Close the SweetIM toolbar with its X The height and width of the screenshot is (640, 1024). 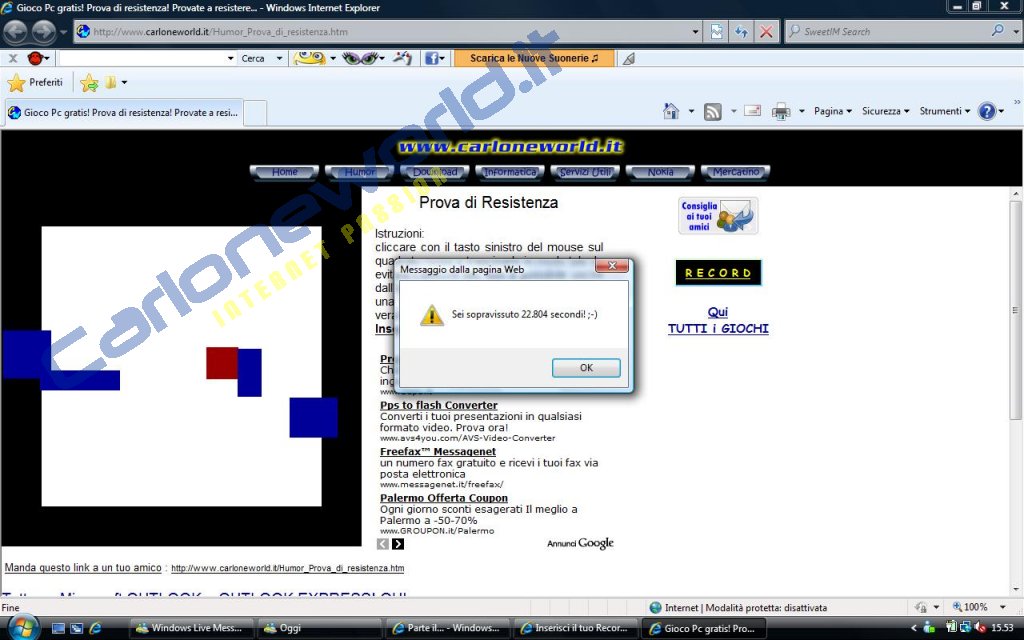point(12,58)
